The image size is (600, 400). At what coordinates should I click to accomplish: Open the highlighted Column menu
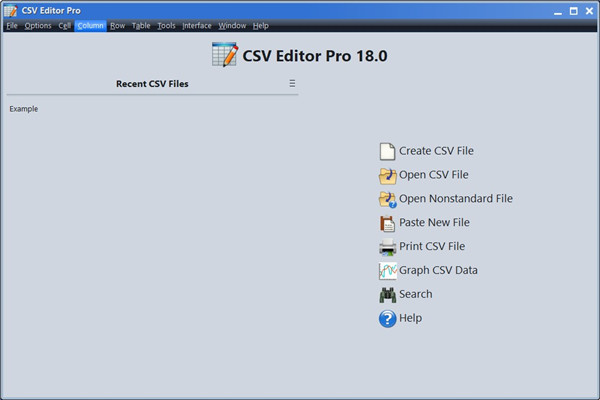90,26
